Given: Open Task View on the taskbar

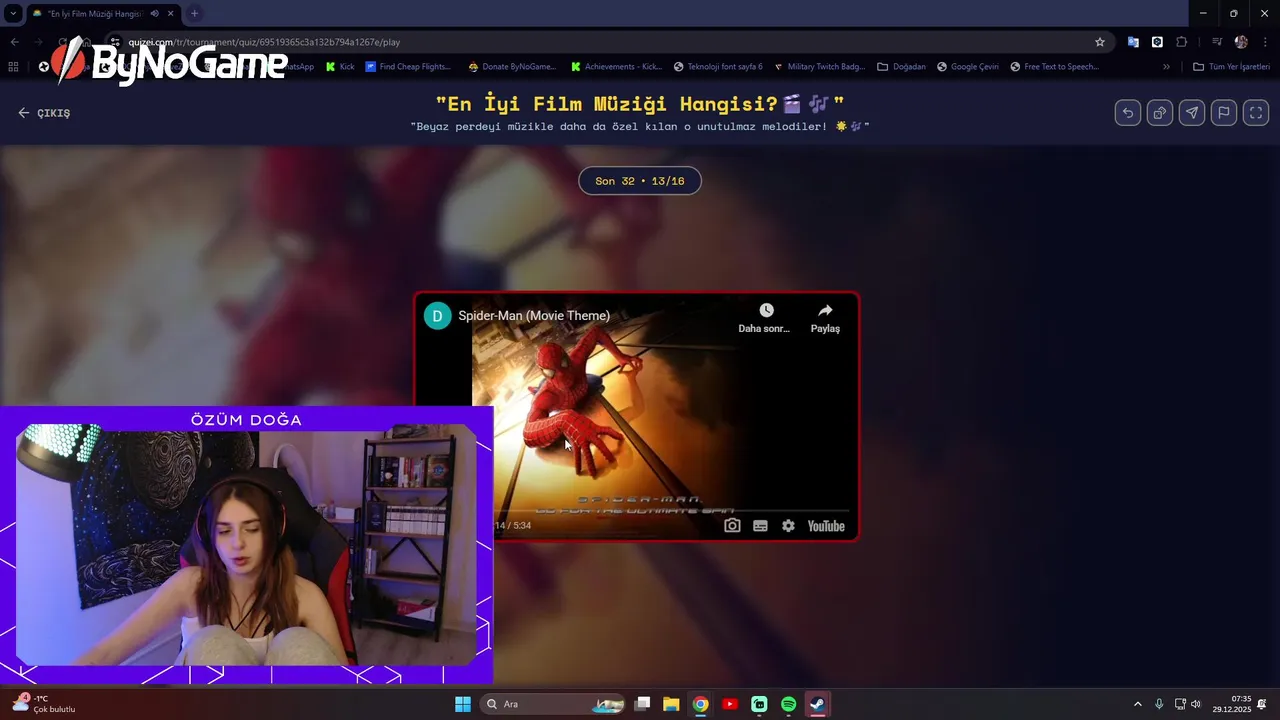Looking at the screenshot, I should pos(643,704).
